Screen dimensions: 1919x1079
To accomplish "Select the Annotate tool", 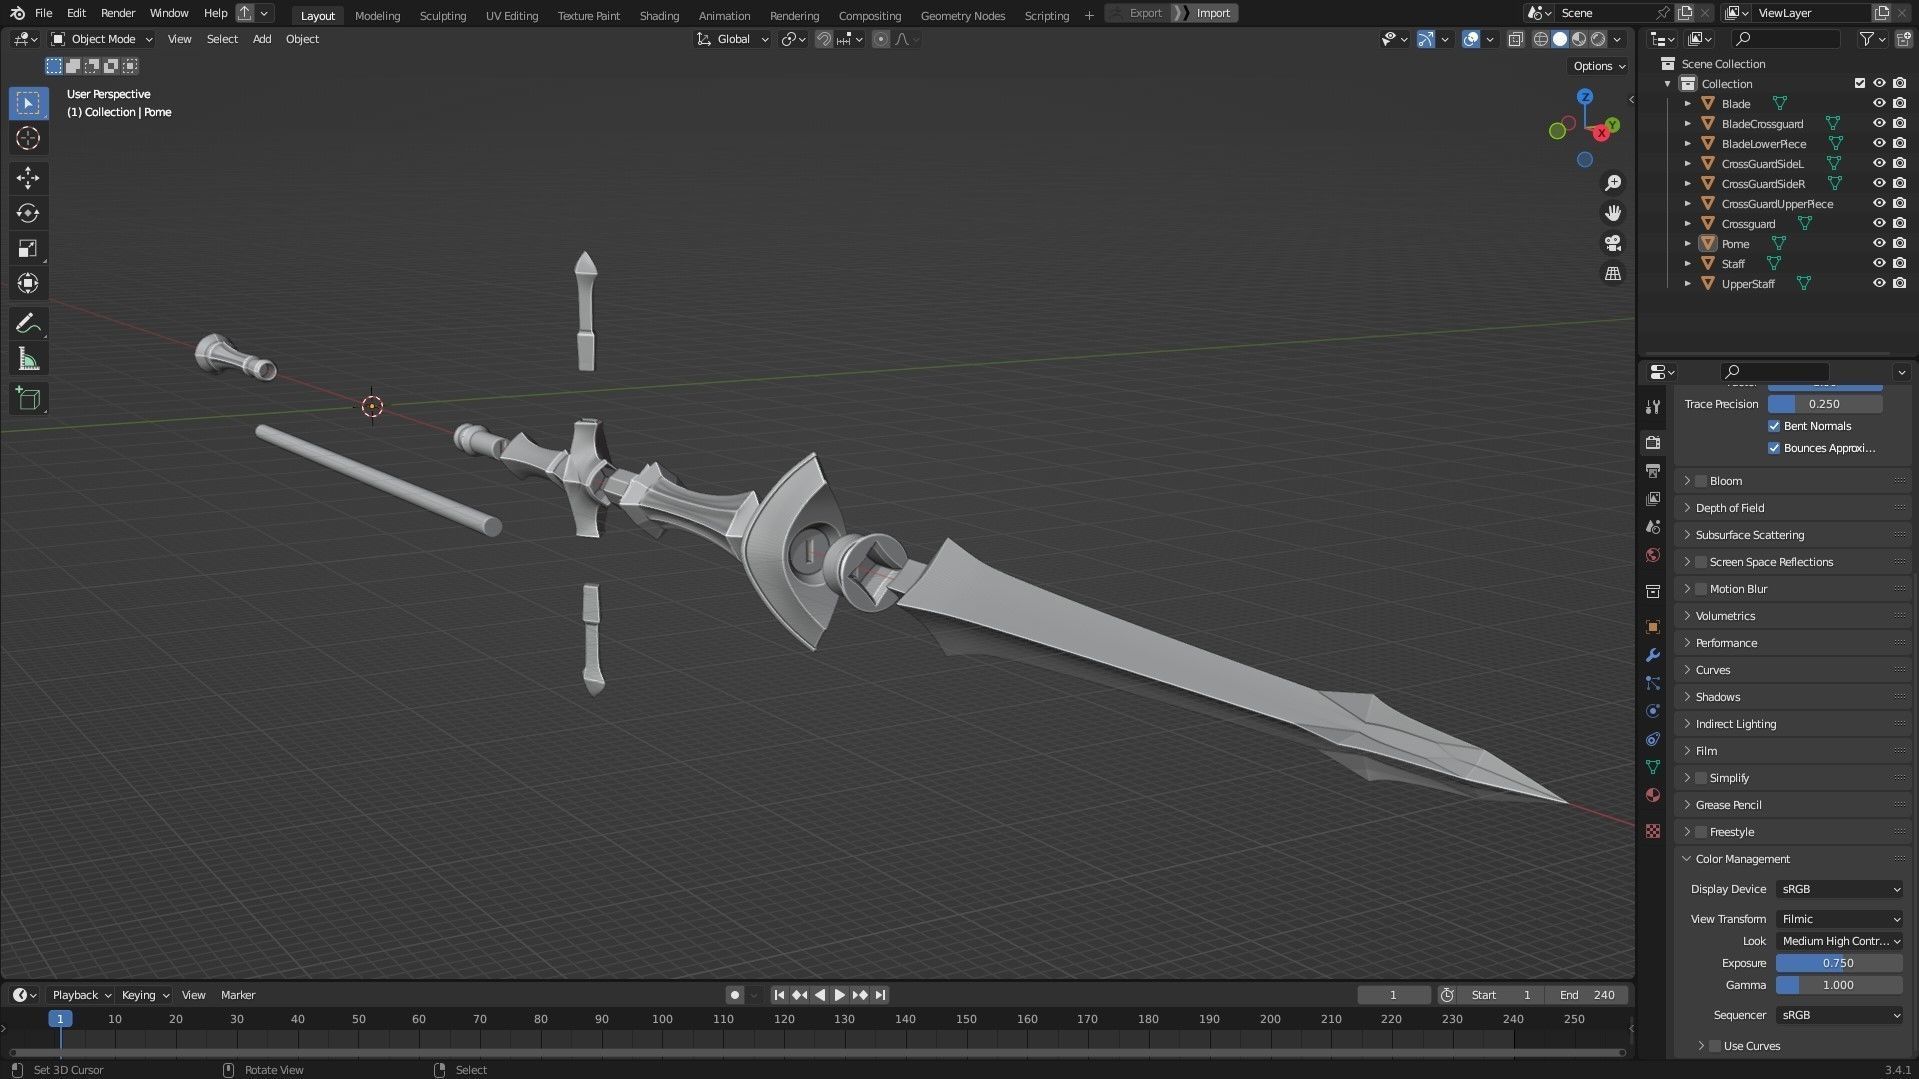I will click(28, 323).
